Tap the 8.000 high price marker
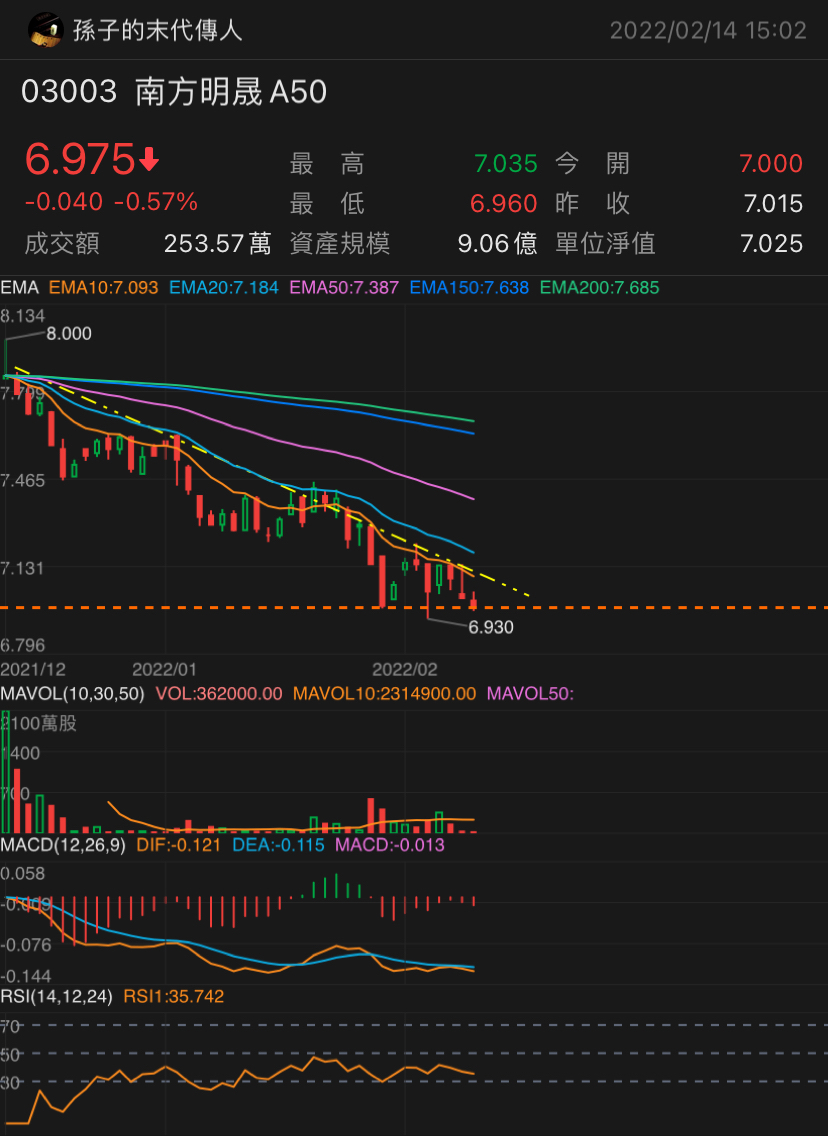 tap(69, 334)
